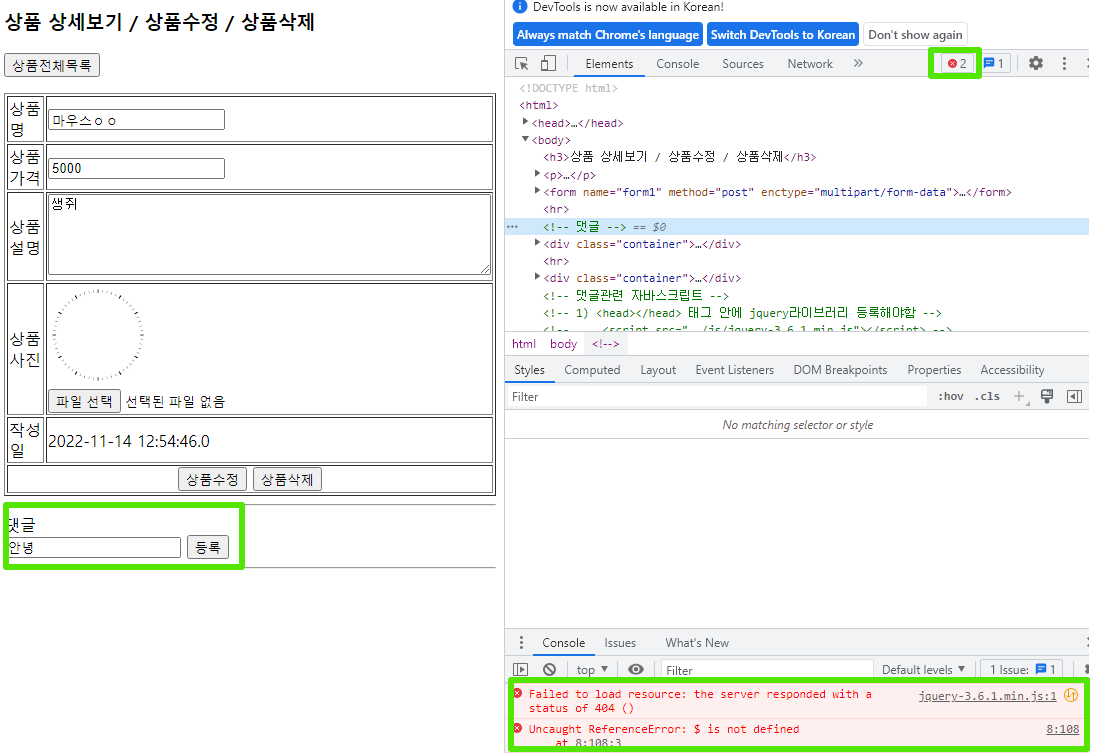Screen dimensions: 1095x755
Task: Open What's New drawer tab
Action: click(x=697, y=643)
